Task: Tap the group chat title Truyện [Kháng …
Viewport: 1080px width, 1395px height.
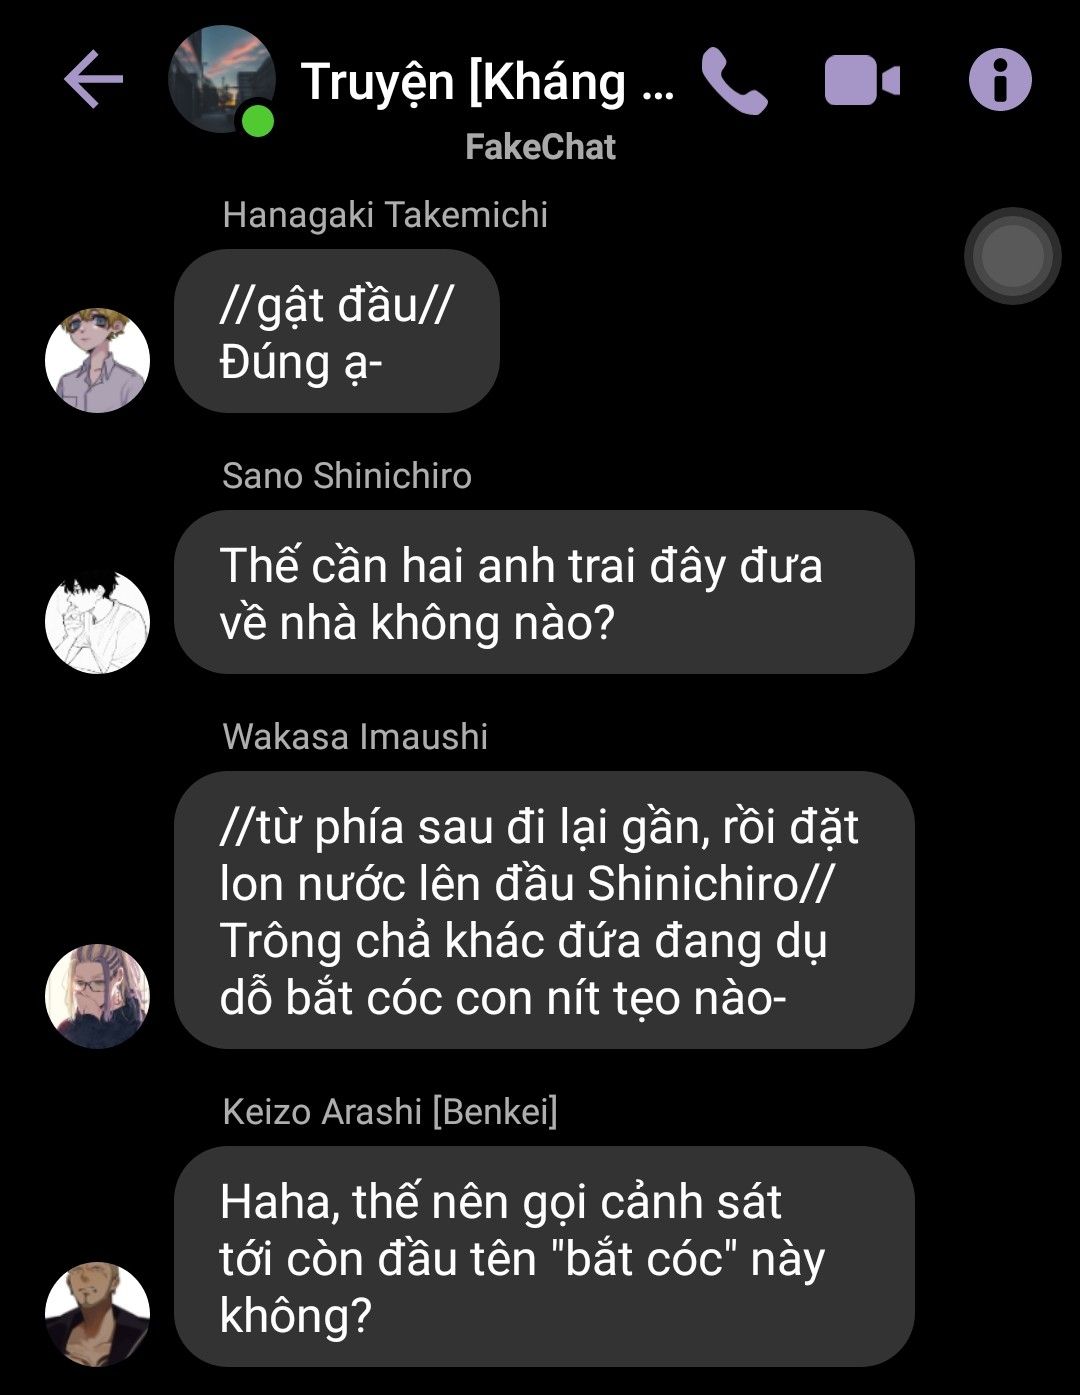Action: (x=488, y=82)
